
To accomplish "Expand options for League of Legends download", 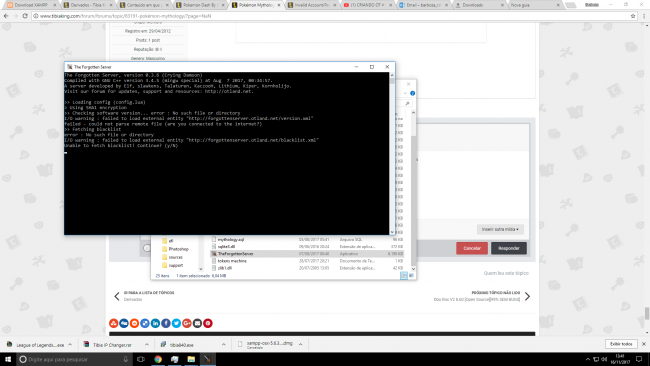I will tap(70, 344).
